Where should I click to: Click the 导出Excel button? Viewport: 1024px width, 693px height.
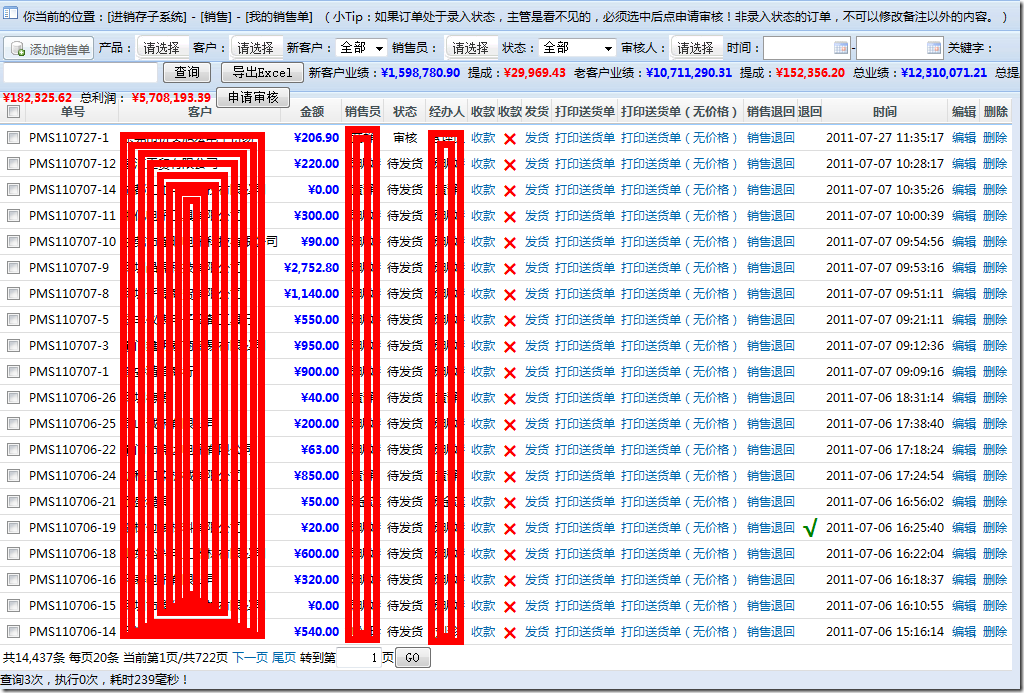262,72
